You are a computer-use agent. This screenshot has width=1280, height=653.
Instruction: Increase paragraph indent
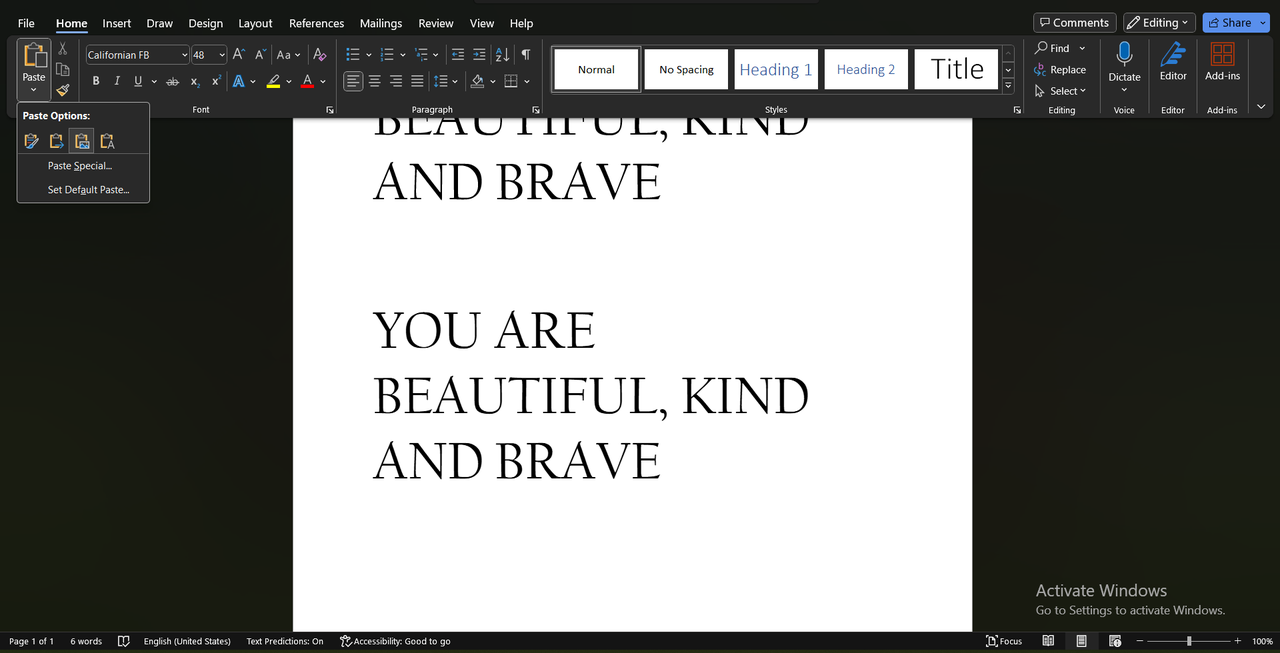480,55
